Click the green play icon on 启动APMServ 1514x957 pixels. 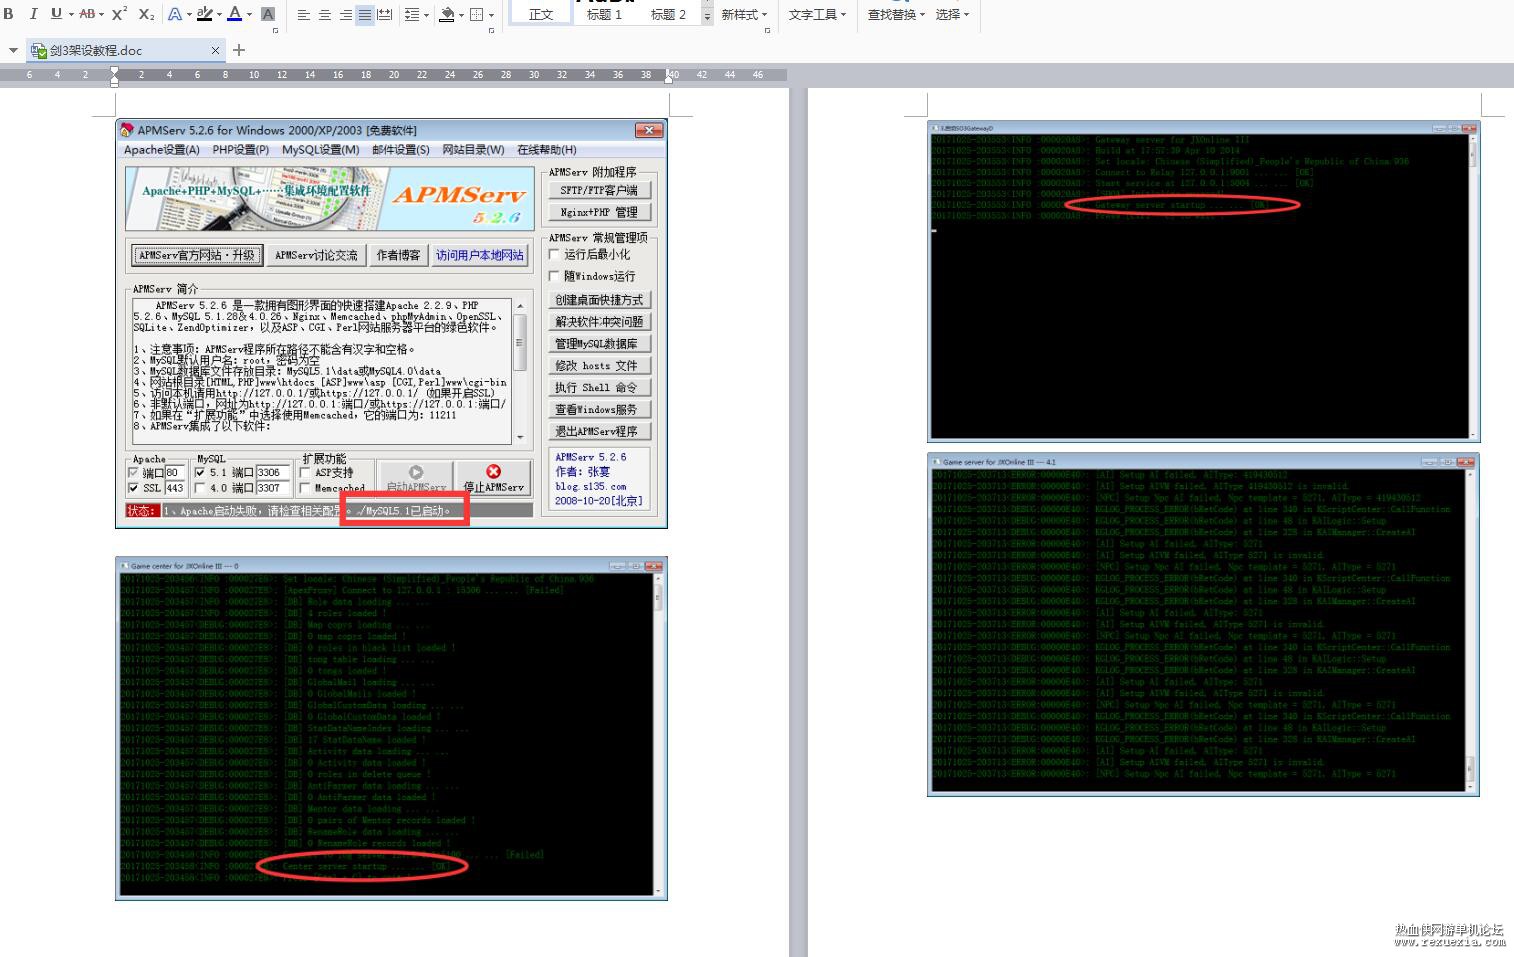click(x=416, y=472)
